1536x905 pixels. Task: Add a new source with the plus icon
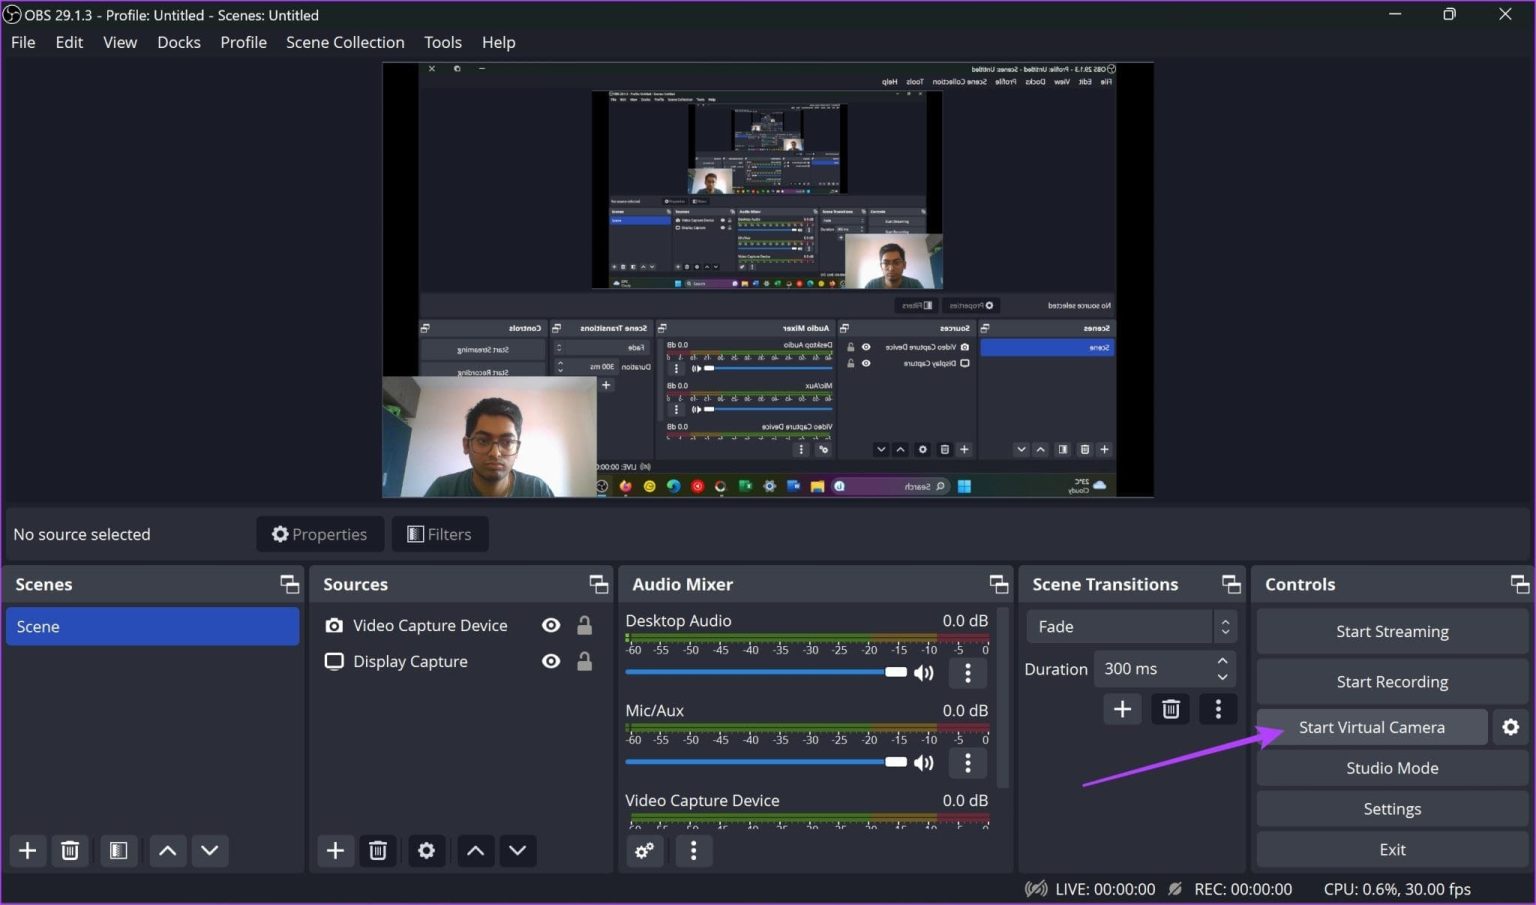[335, 850]
